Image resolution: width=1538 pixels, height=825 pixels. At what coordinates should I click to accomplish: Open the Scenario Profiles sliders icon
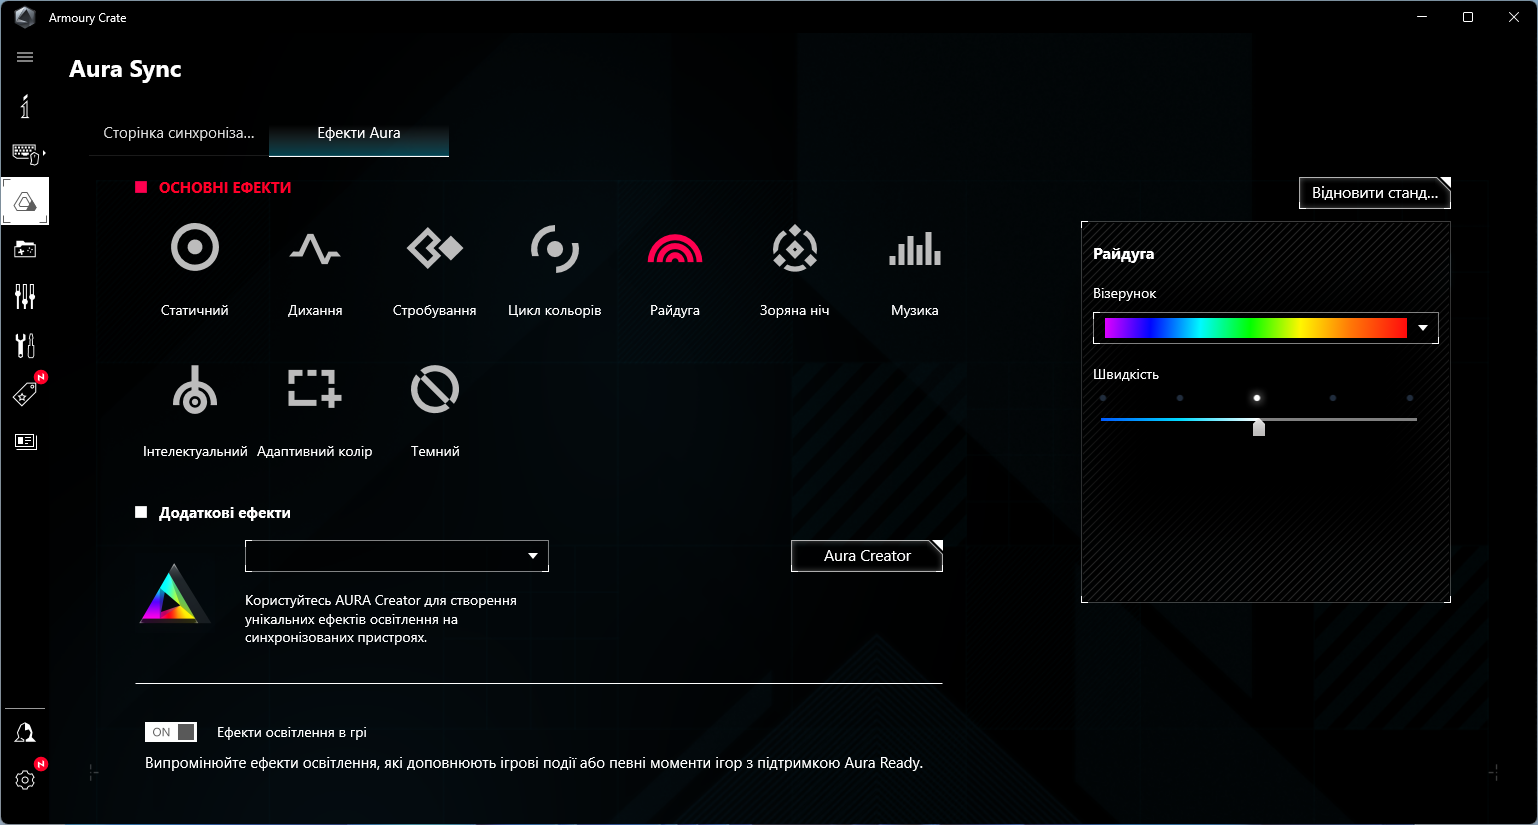pos(25,296)
